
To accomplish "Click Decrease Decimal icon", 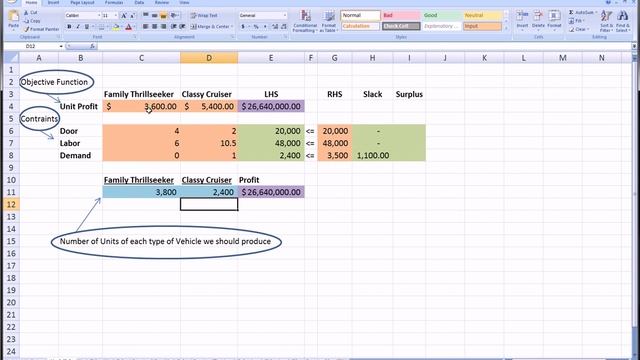I will (284, 27).
